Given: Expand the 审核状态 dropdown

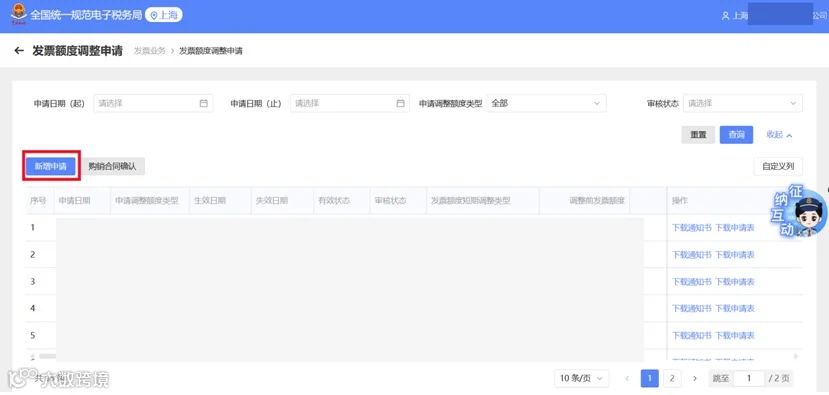Looking at the screenshot, I should coord(743,104).
